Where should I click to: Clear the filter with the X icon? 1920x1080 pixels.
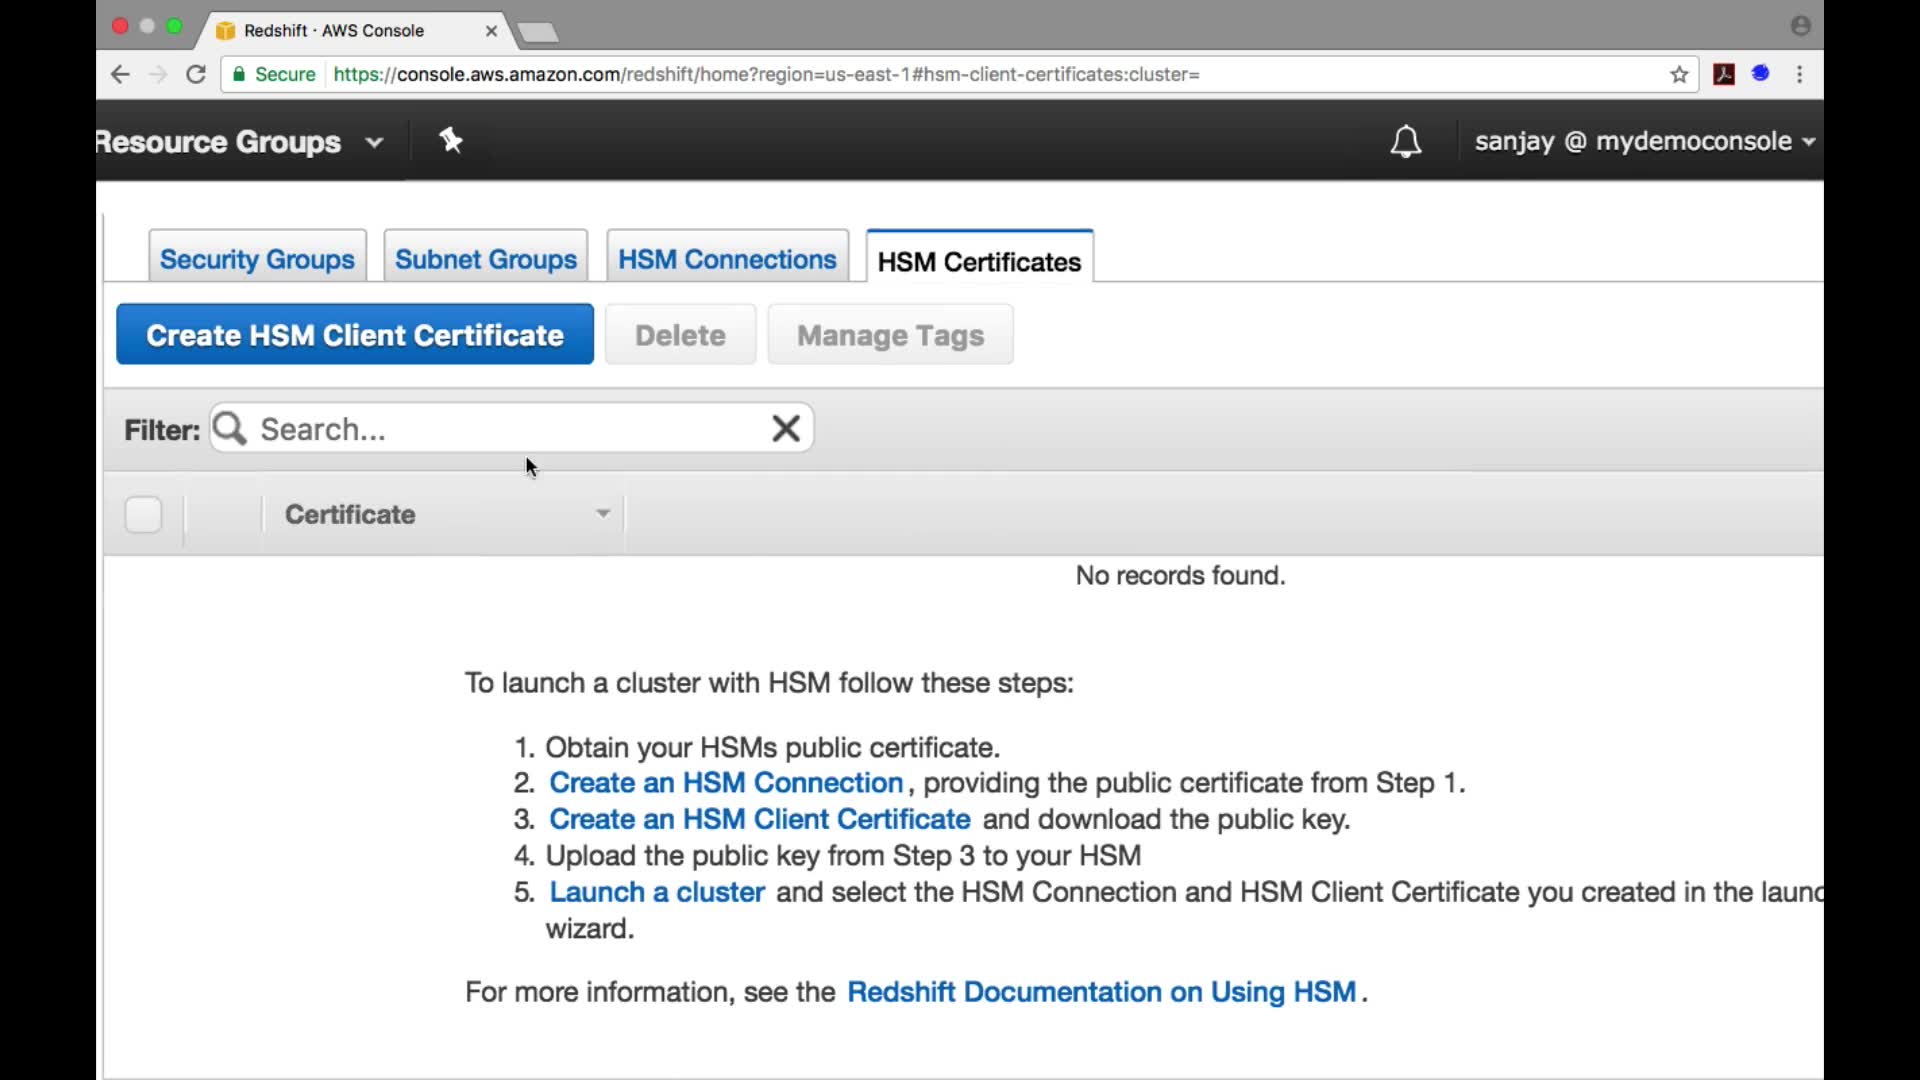tap(786, 429)
